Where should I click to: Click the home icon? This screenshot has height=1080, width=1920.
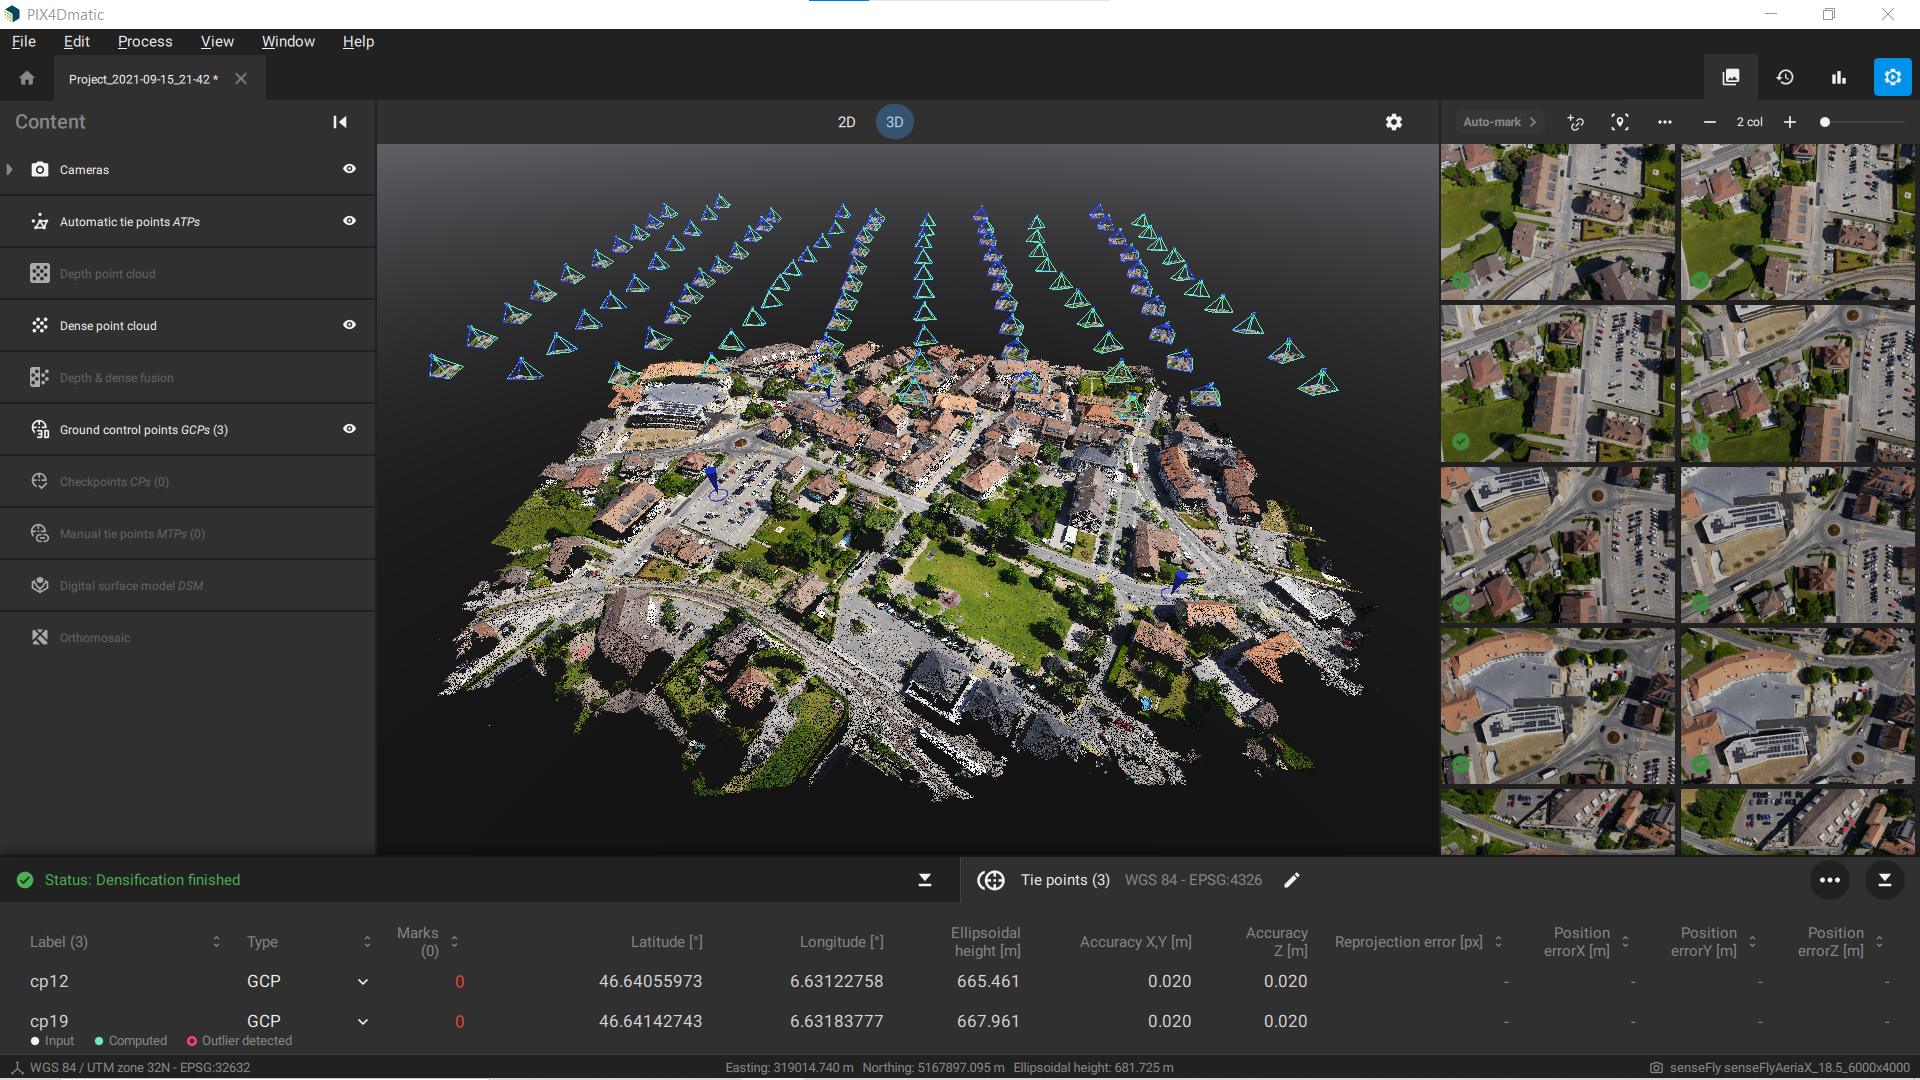point(27,78)
